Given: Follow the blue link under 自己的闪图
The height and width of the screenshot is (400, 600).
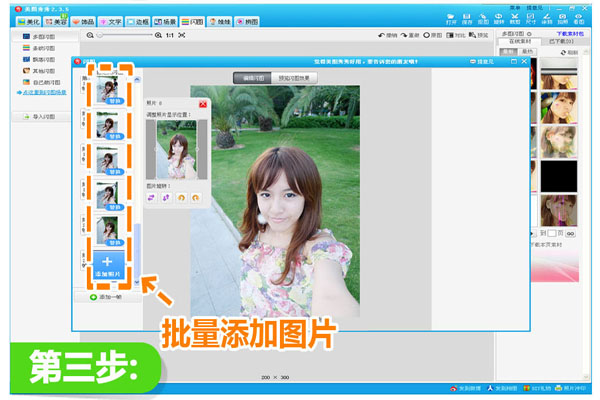Looking at the screenshot, I should pos(44,92).
